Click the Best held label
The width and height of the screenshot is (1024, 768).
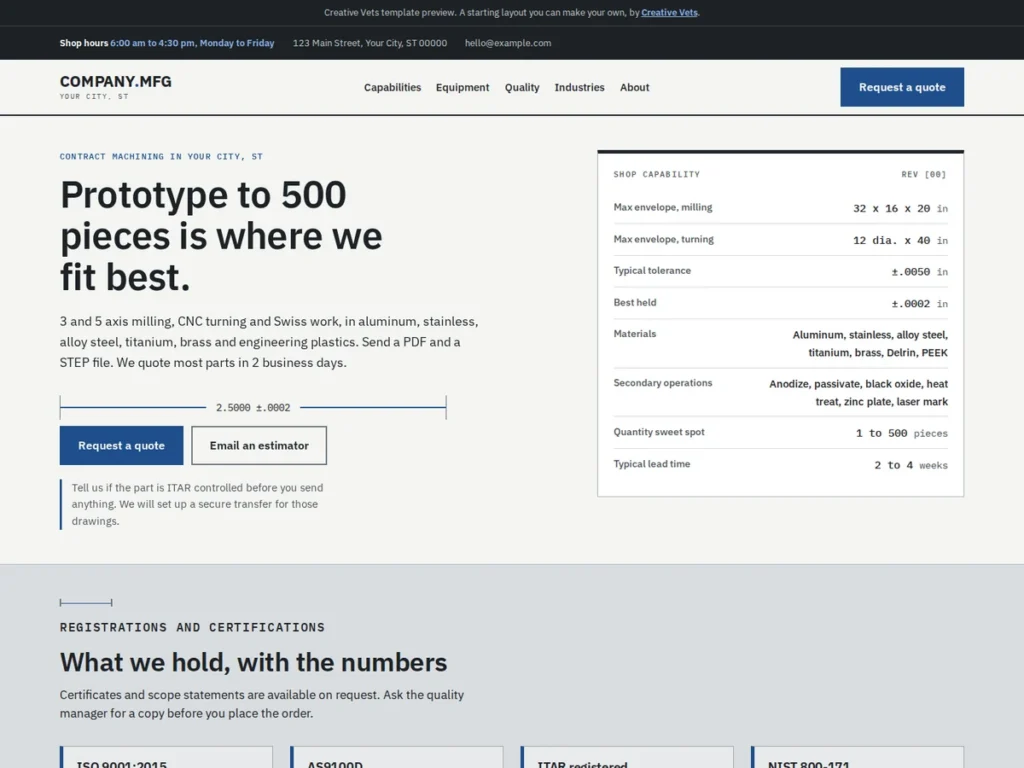635,302
